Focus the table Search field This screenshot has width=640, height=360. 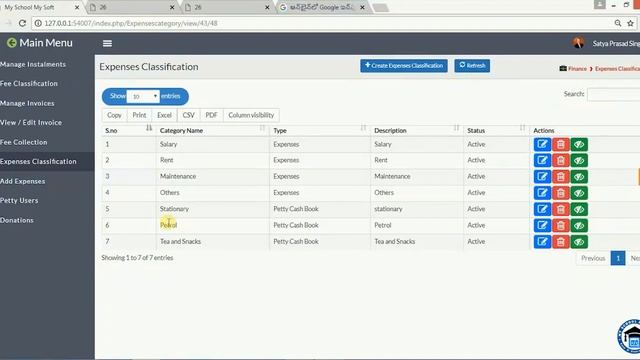point(613,94)
